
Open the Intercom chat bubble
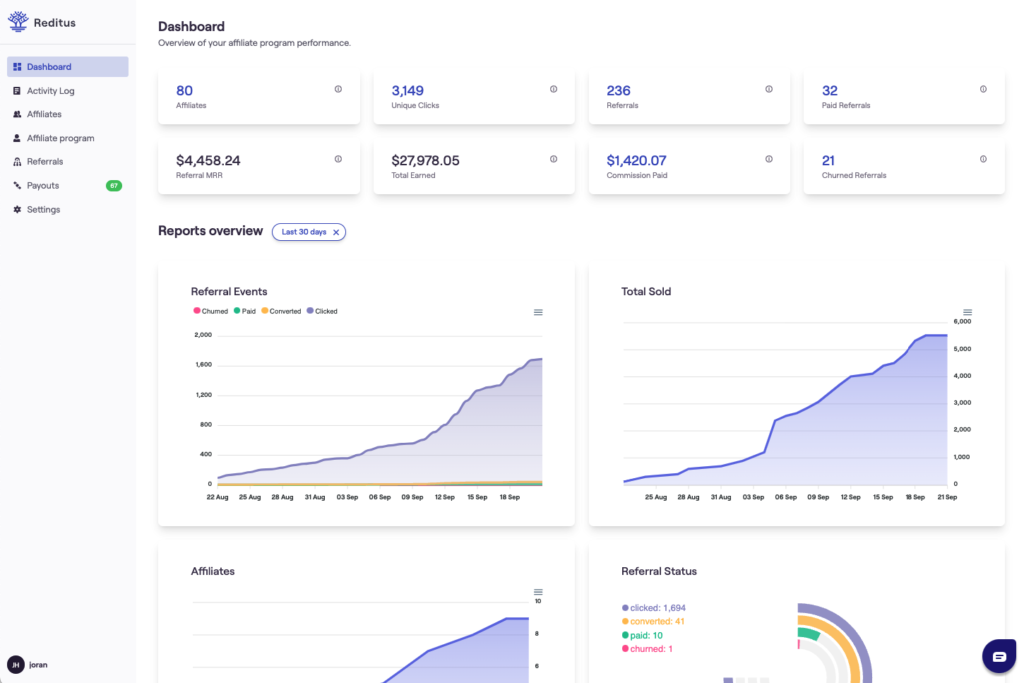(x=999, y=656)
